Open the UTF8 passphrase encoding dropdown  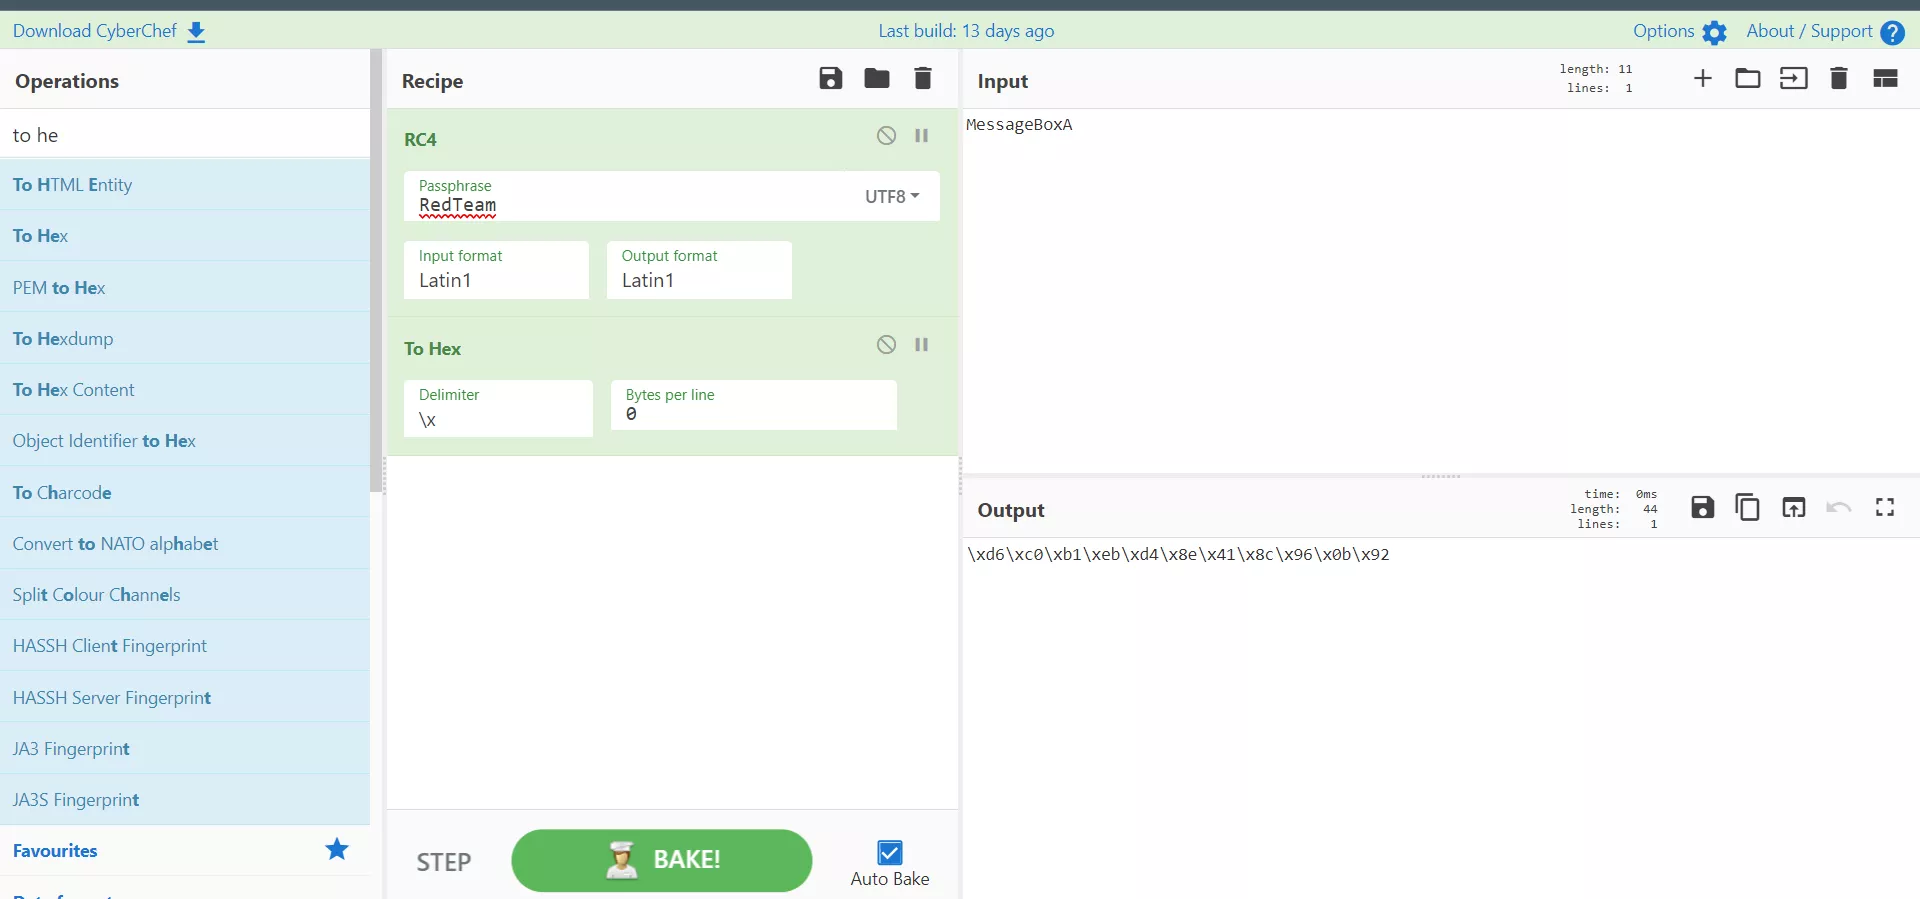click(x=891, y=197)
